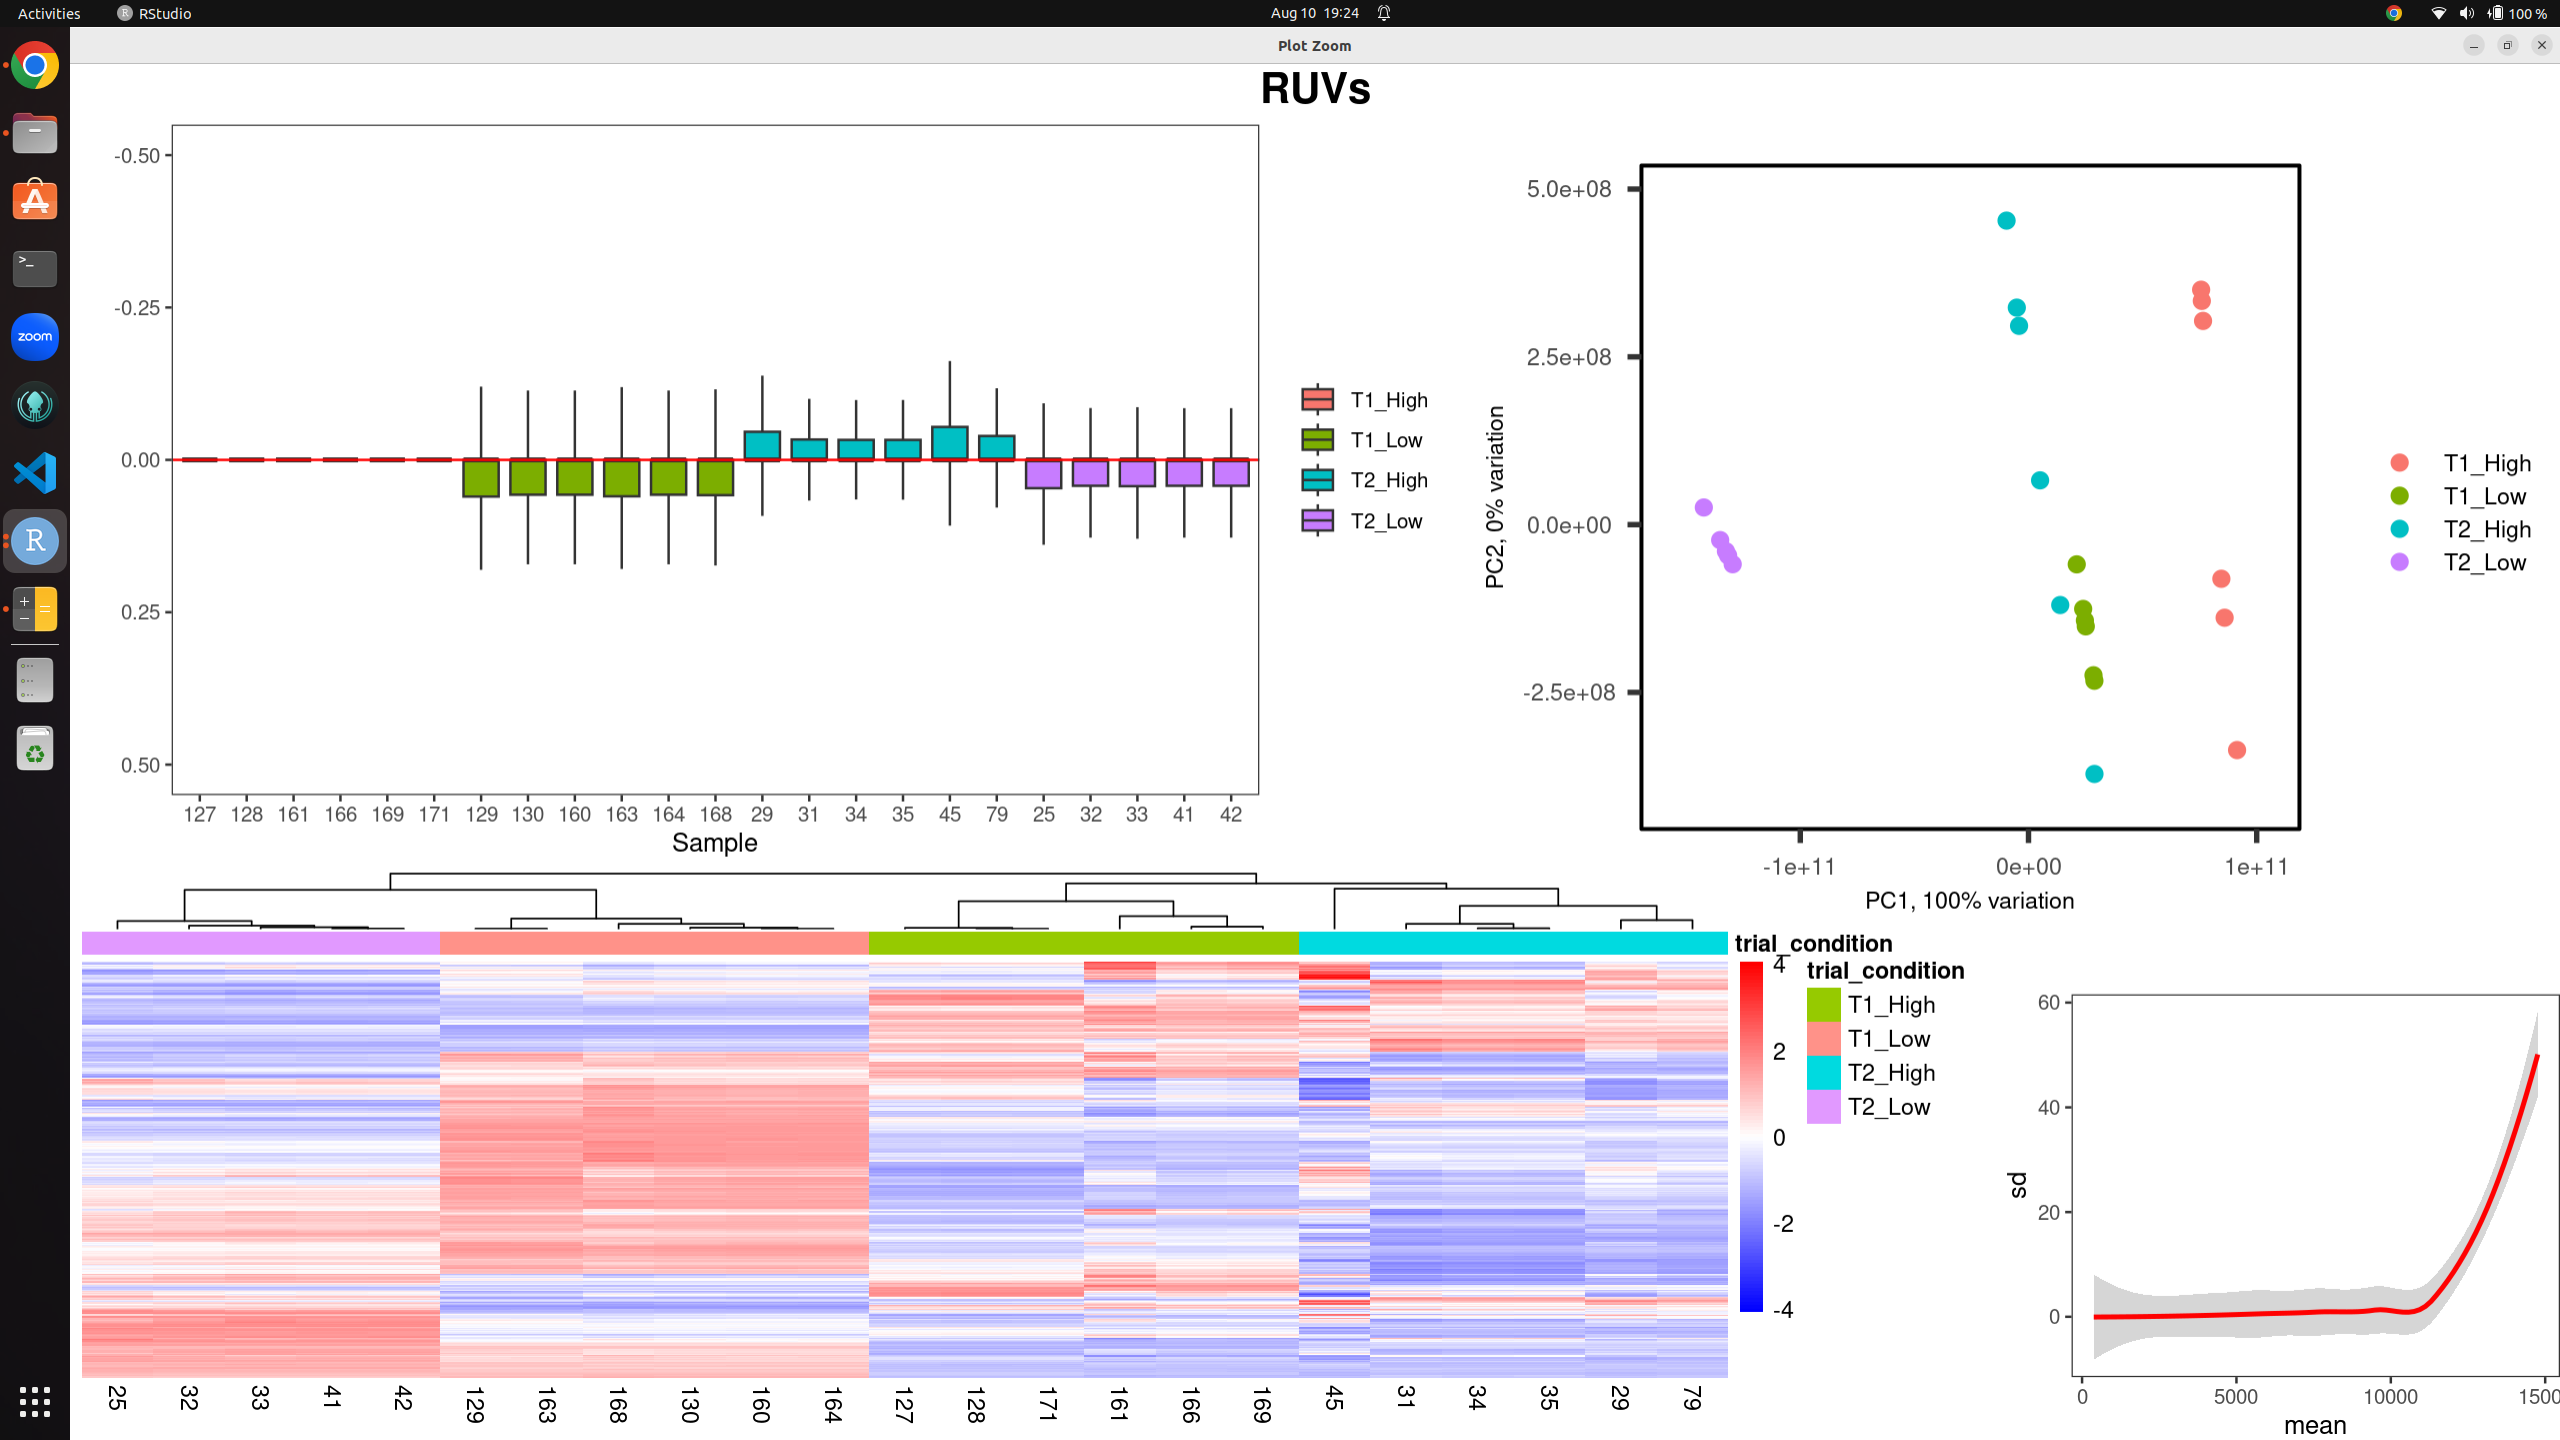Click the -1e+11 PCA x-axis tick label
2560x1440 pixels.
coord(1798,866)
